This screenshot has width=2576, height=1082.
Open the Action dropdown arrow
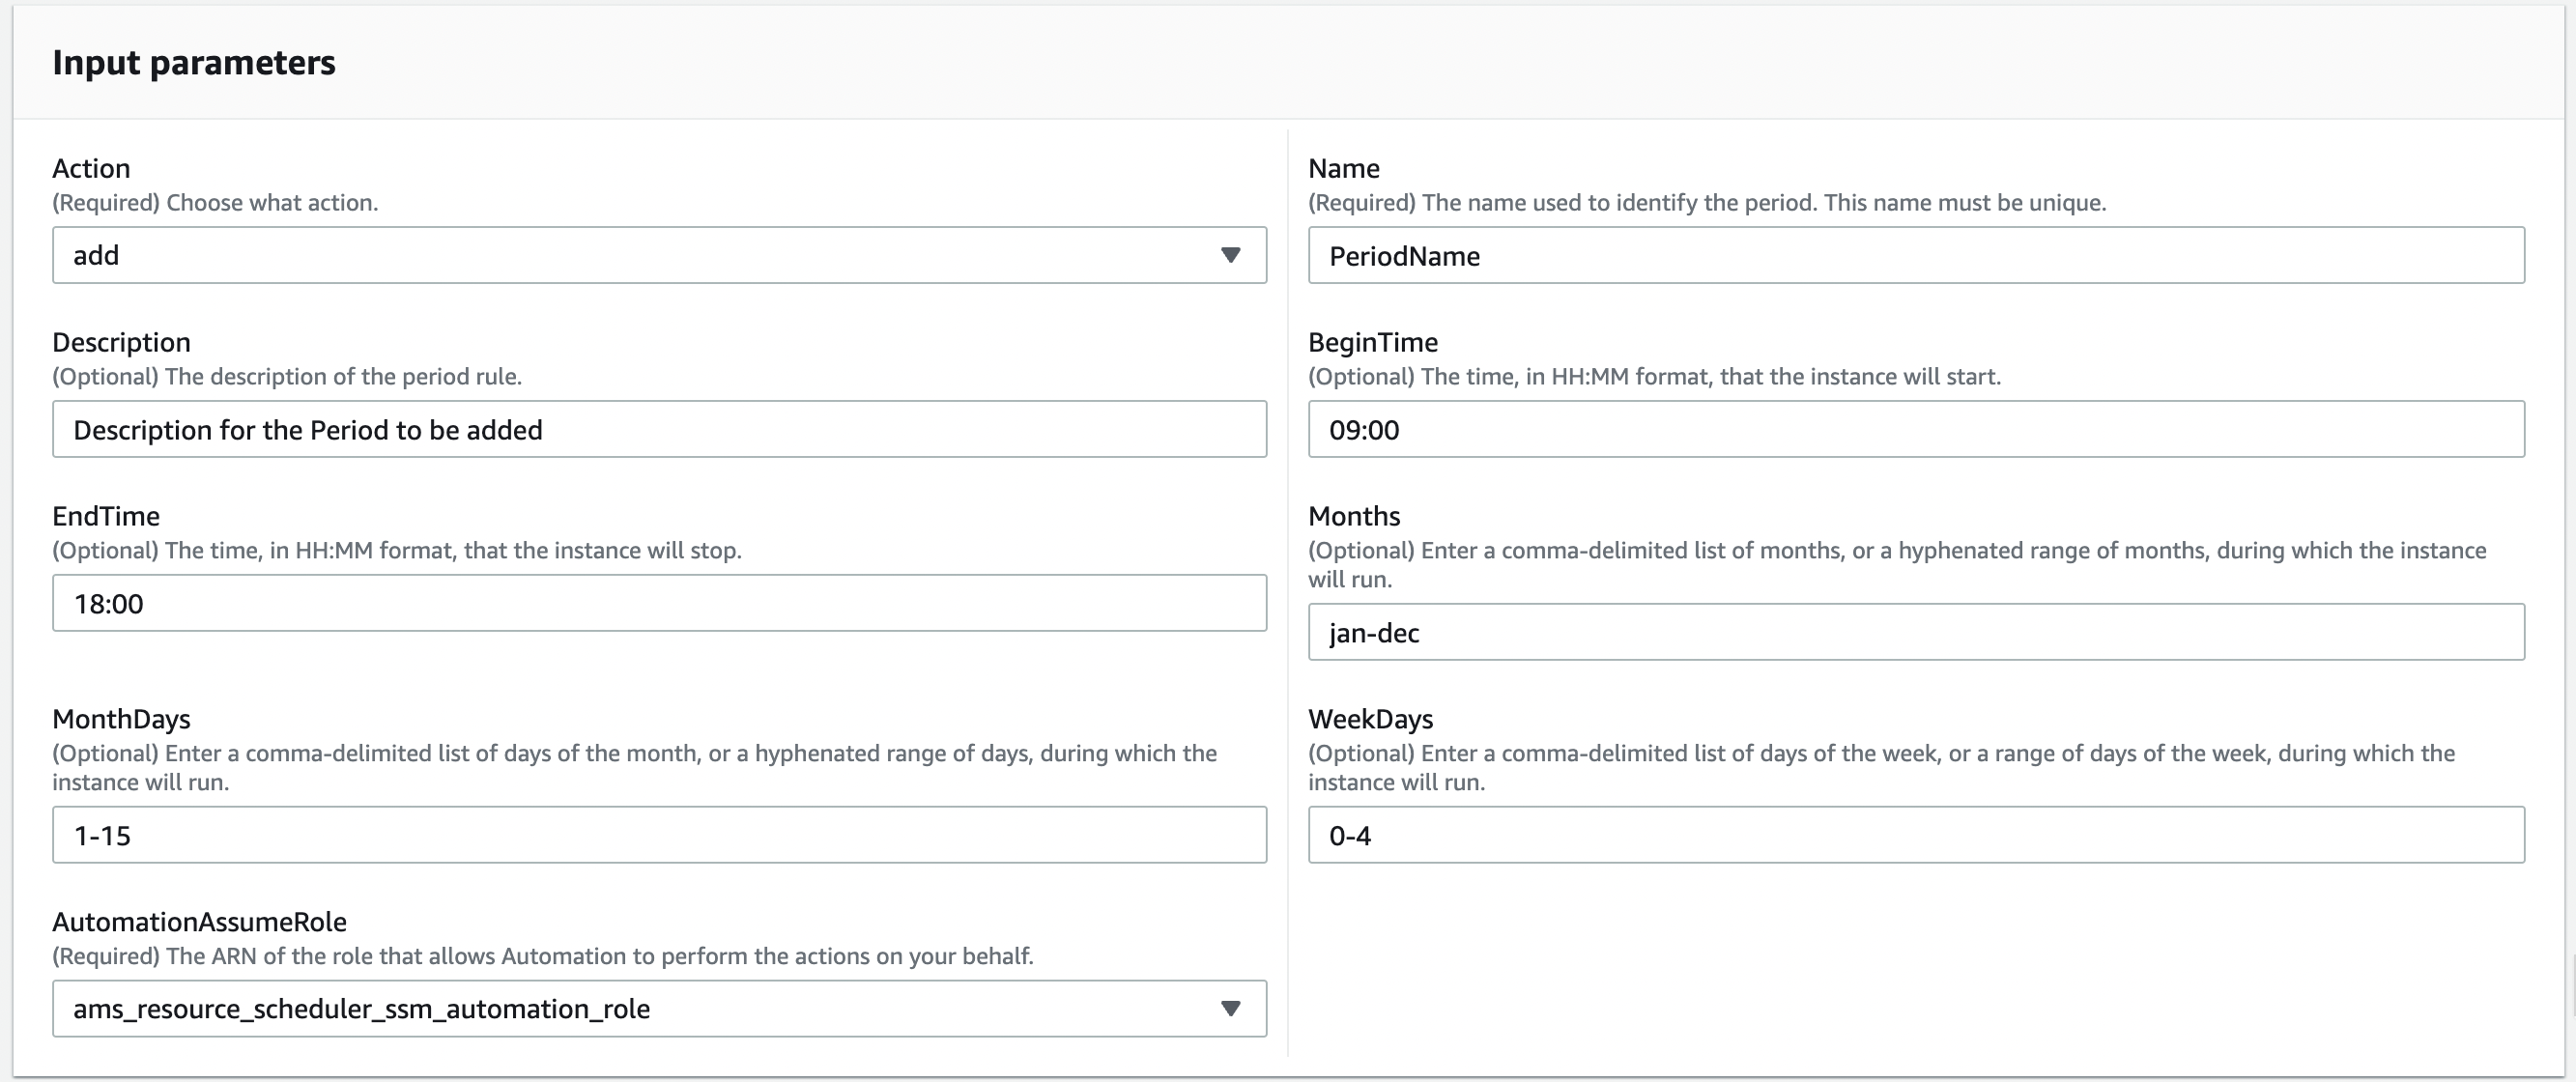point(1232,255)
